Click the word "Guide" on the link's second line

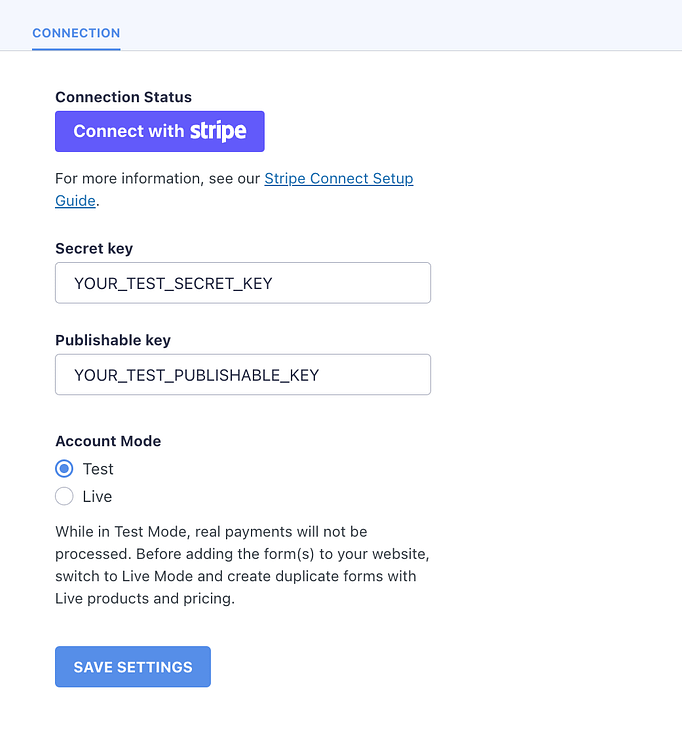(x=75, y=201)
